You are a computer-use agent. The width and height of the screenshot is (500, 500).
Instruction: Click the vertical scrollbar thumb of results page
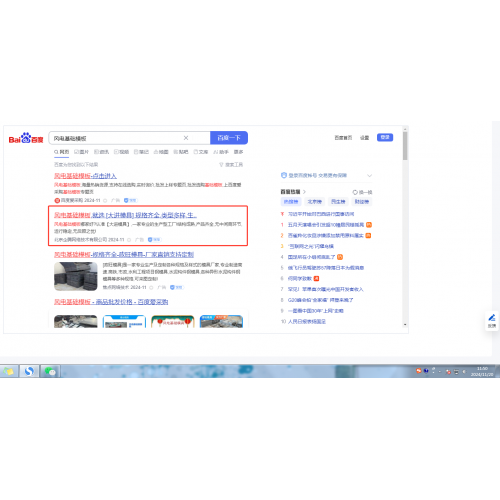point(405,146)
